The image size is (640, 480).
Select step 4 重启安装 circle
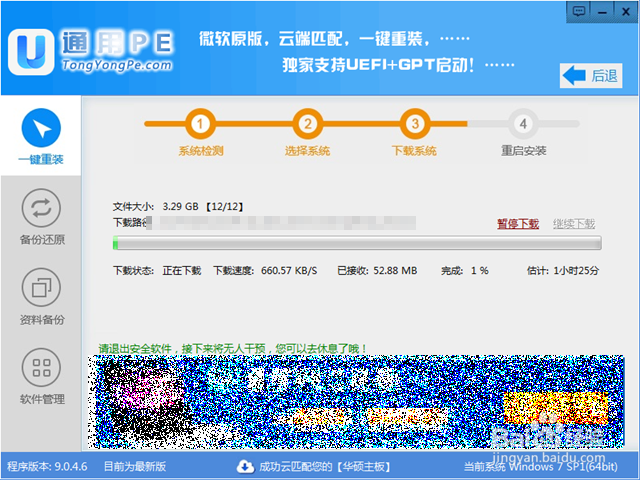[x=523, y=124]
